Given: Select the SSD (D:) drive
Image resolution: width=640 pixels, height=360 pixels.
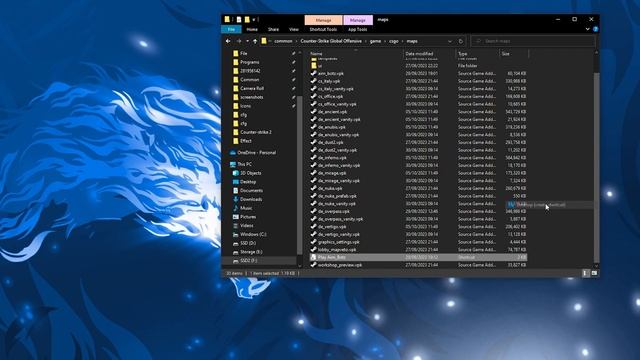Looking at the screenshot, I should [x=248, y=243].
